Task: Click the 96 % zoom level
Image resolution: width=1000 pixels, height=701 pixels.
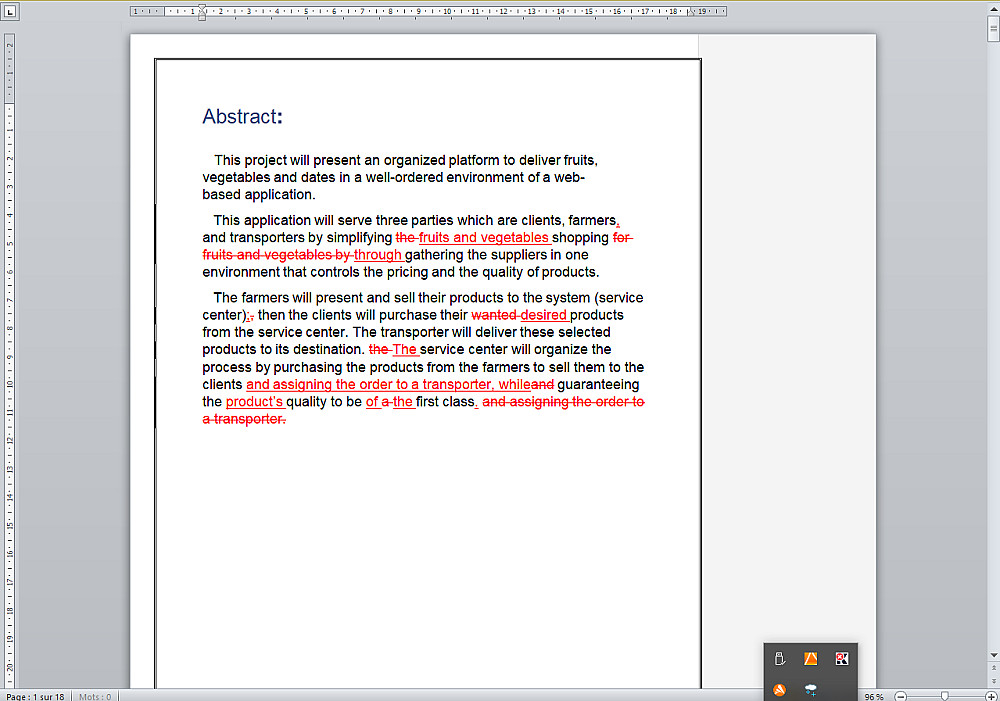Action: click(874, 697)
